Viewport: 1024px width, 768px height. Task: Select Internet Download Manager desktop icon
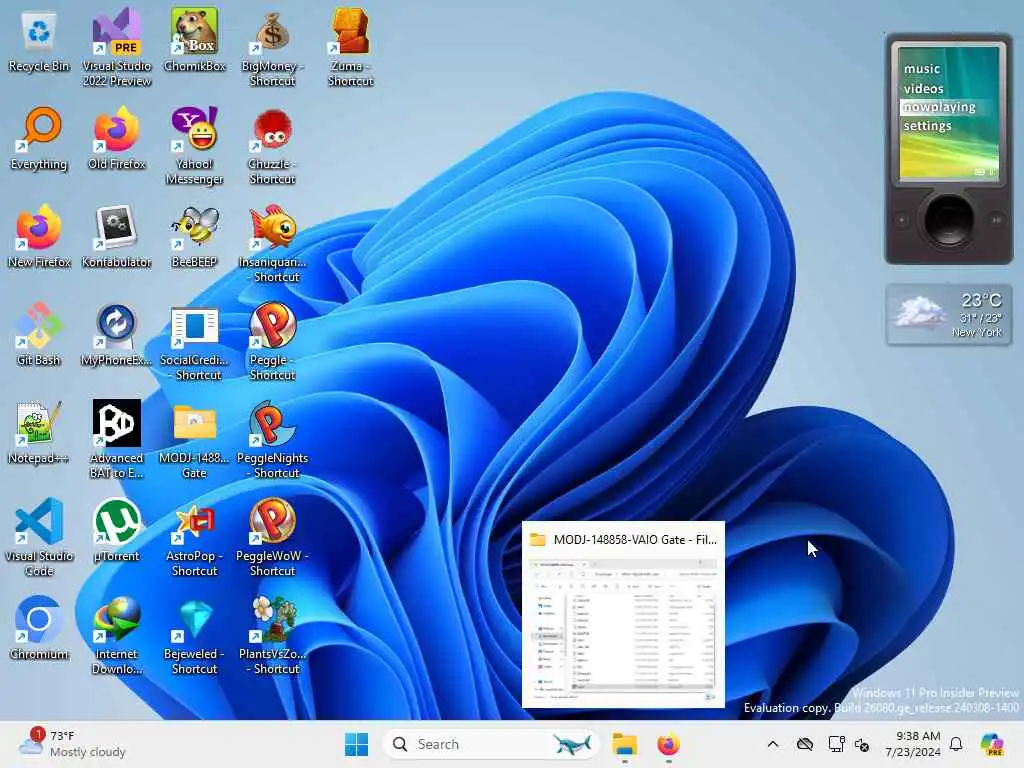click(116, 636)
